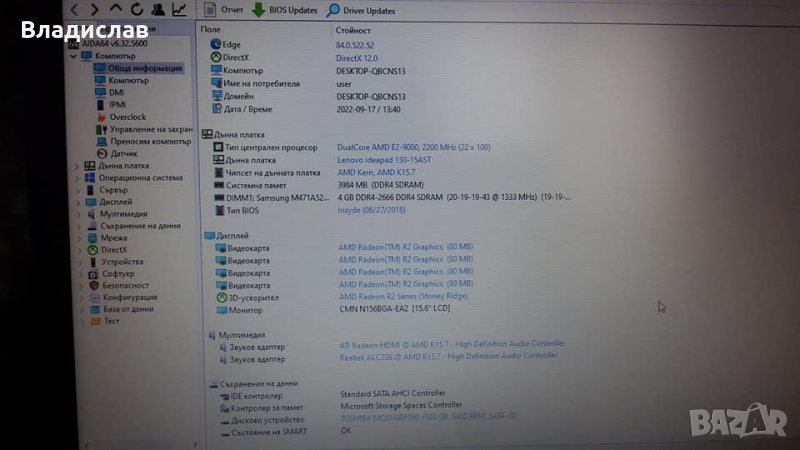Go up one level with Up arrow
The image size is (800, 450).
point(114,10)
